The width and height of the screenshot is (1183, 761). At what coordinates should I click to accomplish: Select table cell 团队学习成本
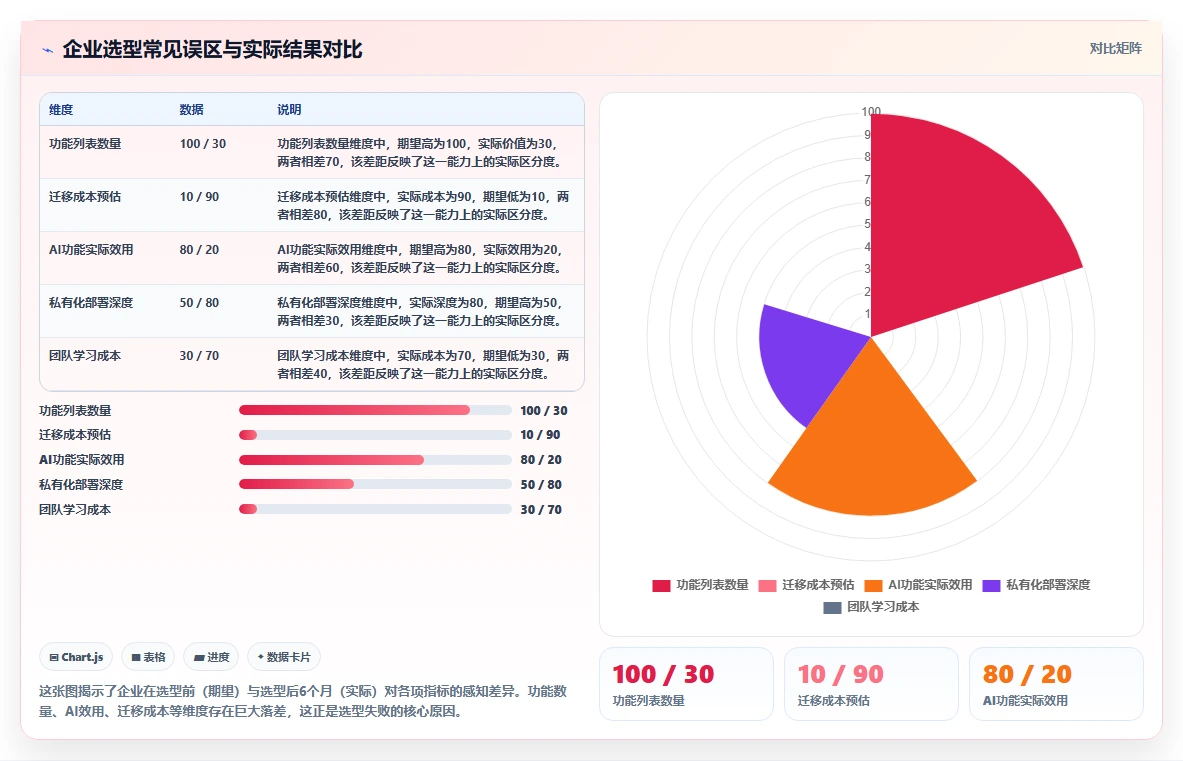click(x=85, y=355)
